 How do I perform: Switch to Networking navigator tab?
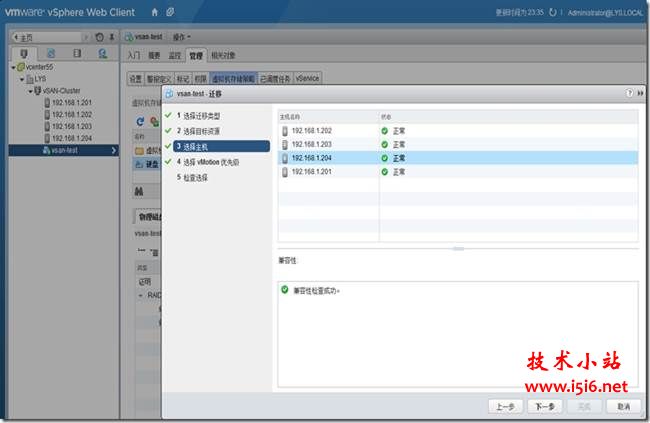pyautogui.click(x=102, y=53)
